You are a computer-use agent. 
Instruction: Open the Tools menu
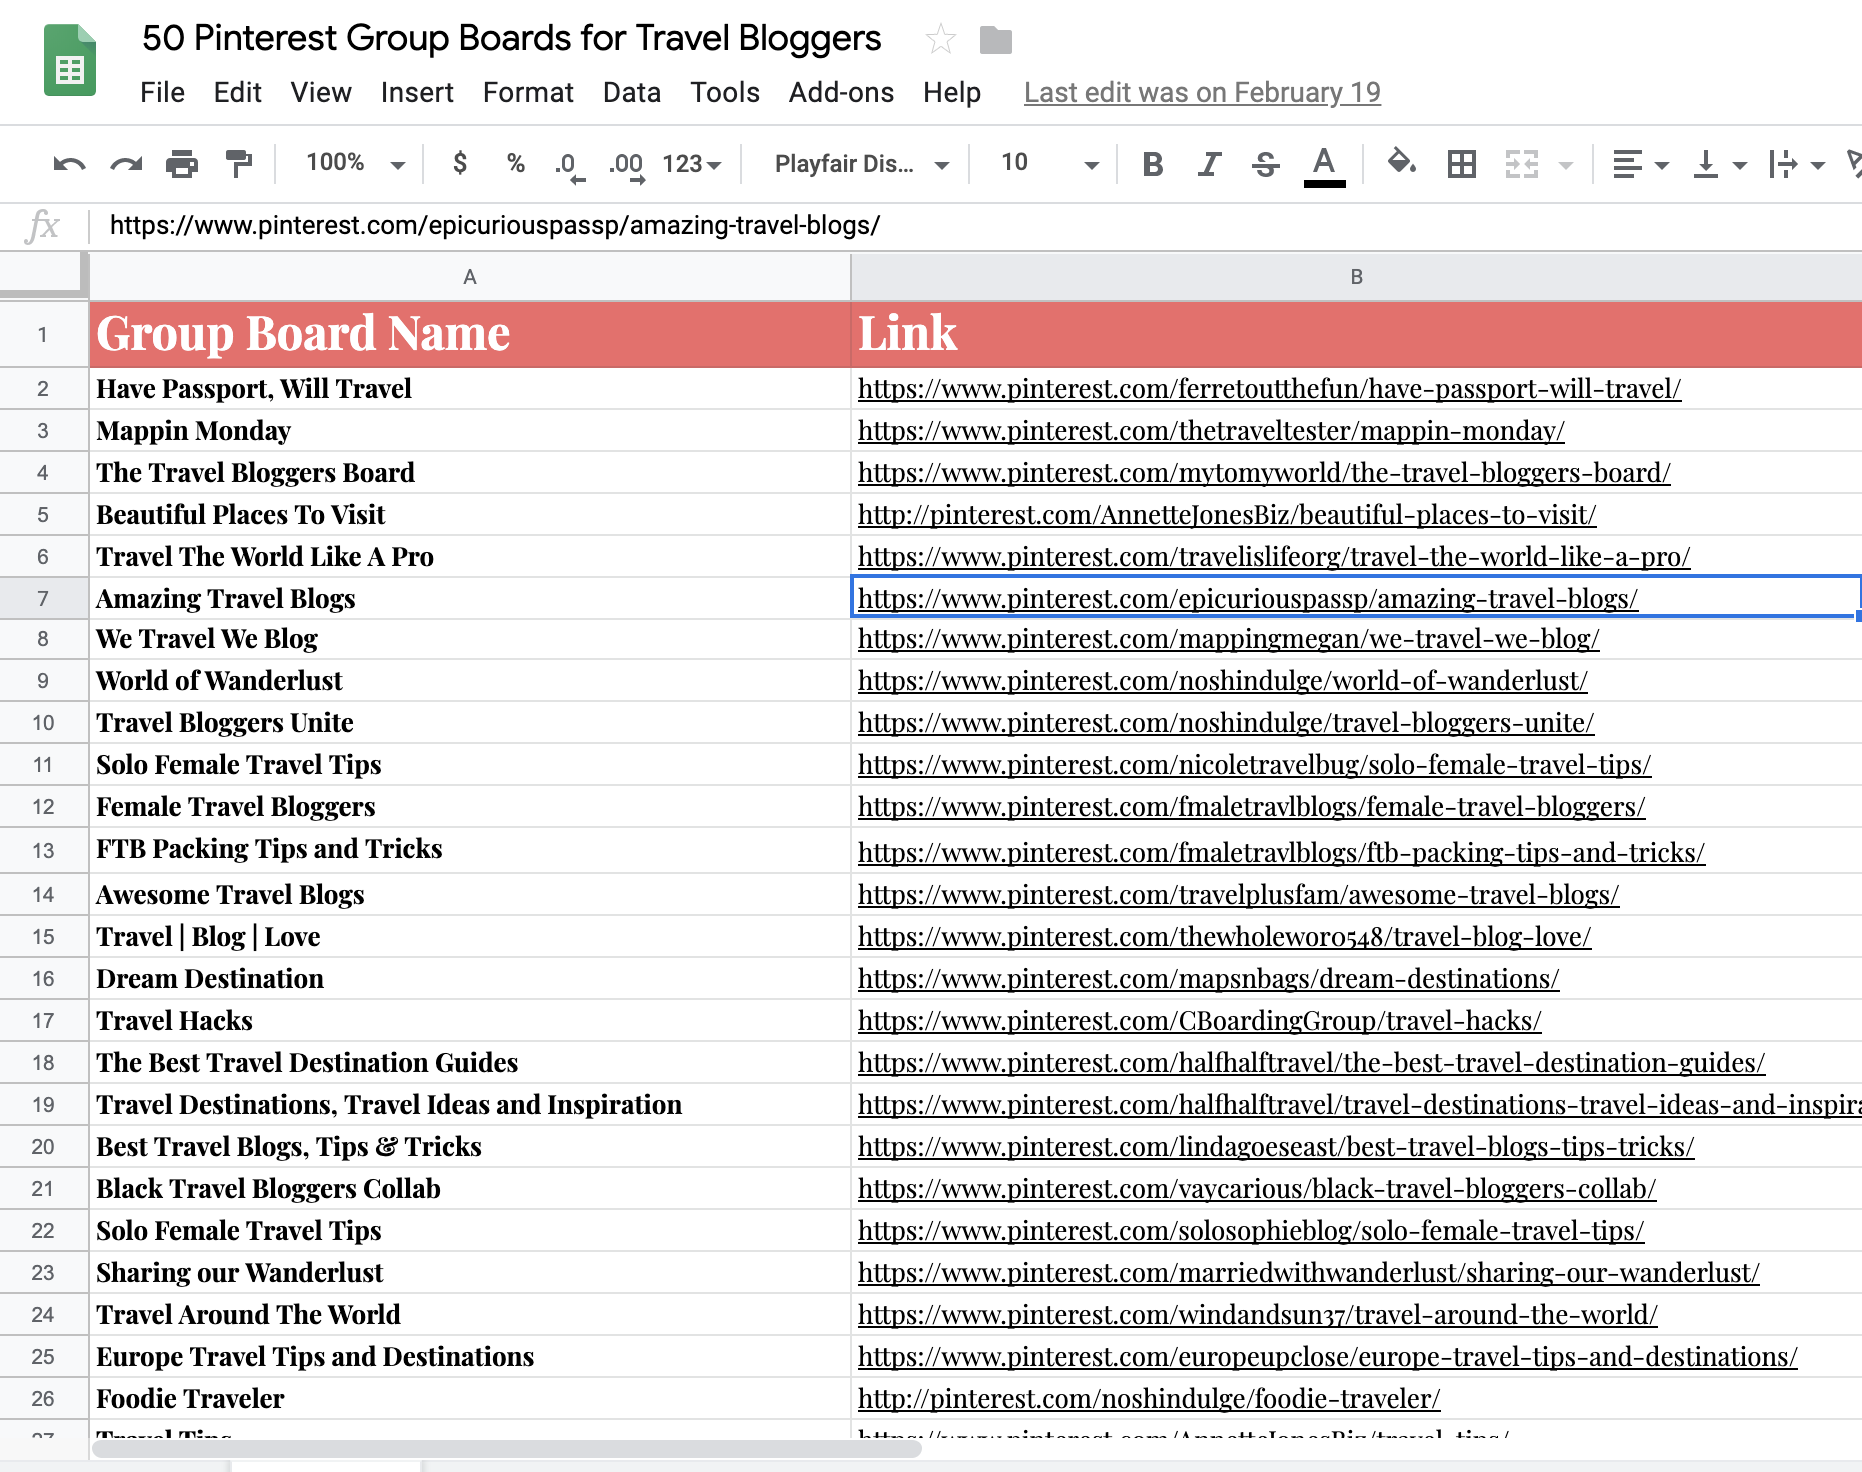724,92
